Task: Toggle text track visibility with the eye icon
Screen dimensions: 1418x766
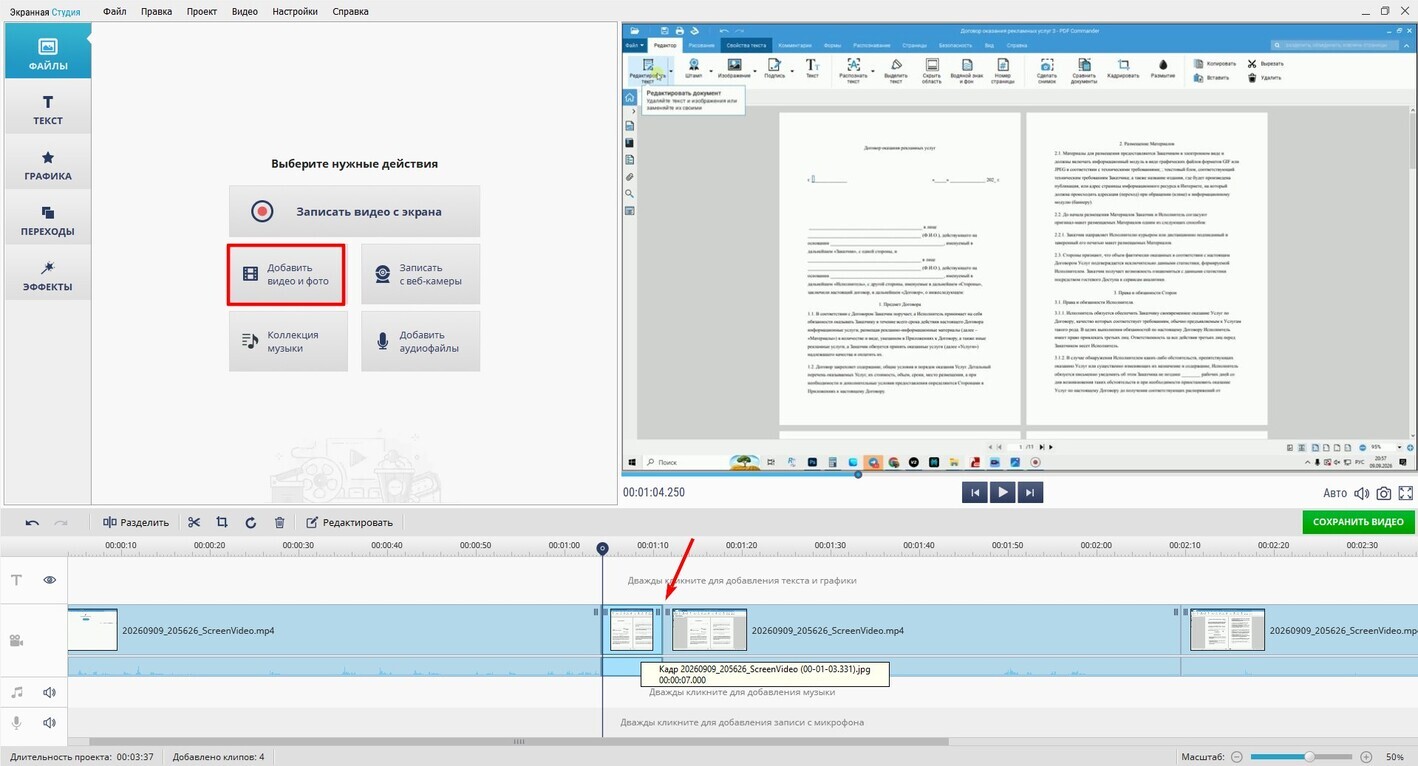Action: coord(49,580)
